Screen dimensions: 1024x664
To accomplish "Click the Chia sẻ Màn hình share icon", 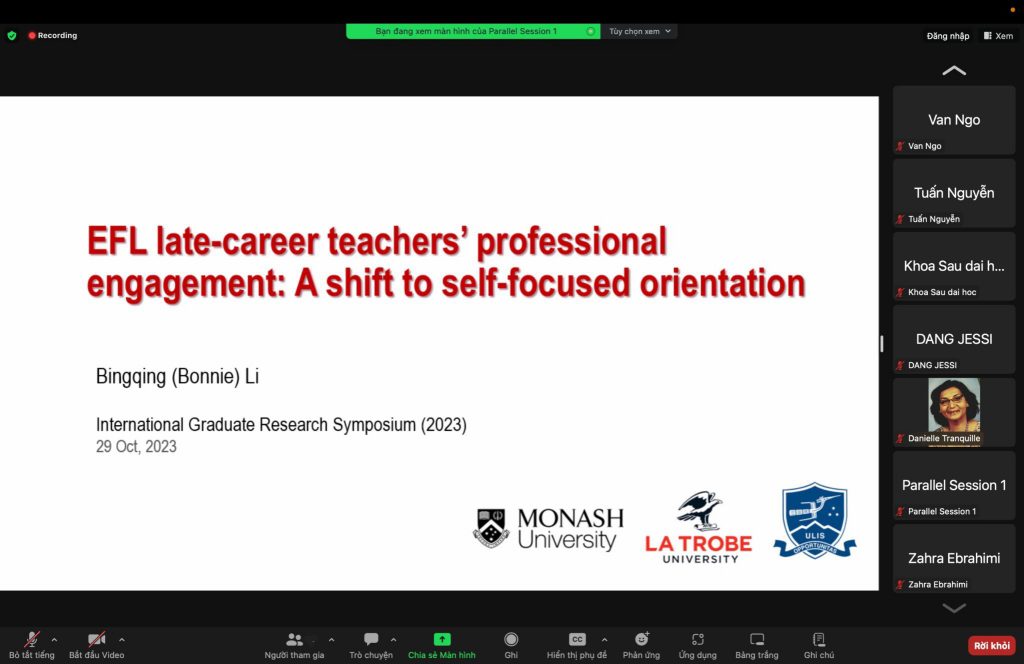I will (442, 640).
